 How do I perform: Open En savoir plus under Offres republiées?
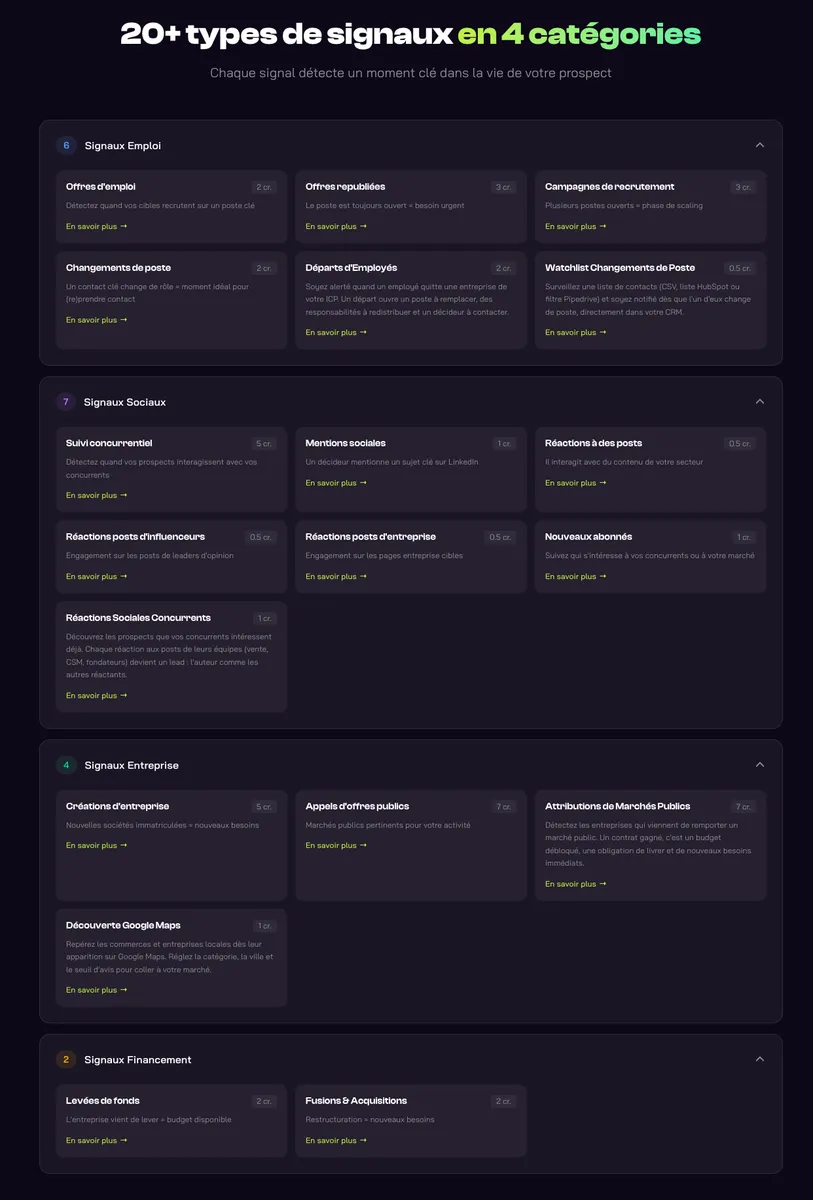click(336, 226)
